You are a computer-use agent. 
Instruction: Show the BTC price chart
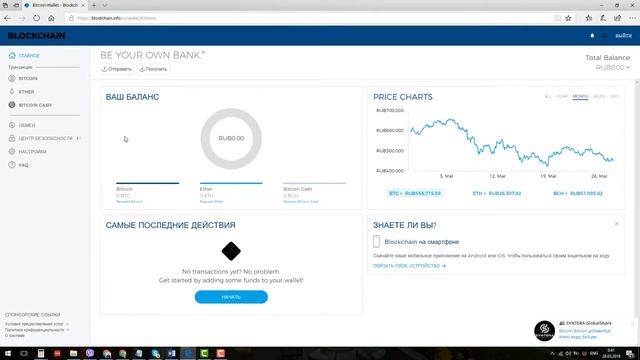[415, 193]
